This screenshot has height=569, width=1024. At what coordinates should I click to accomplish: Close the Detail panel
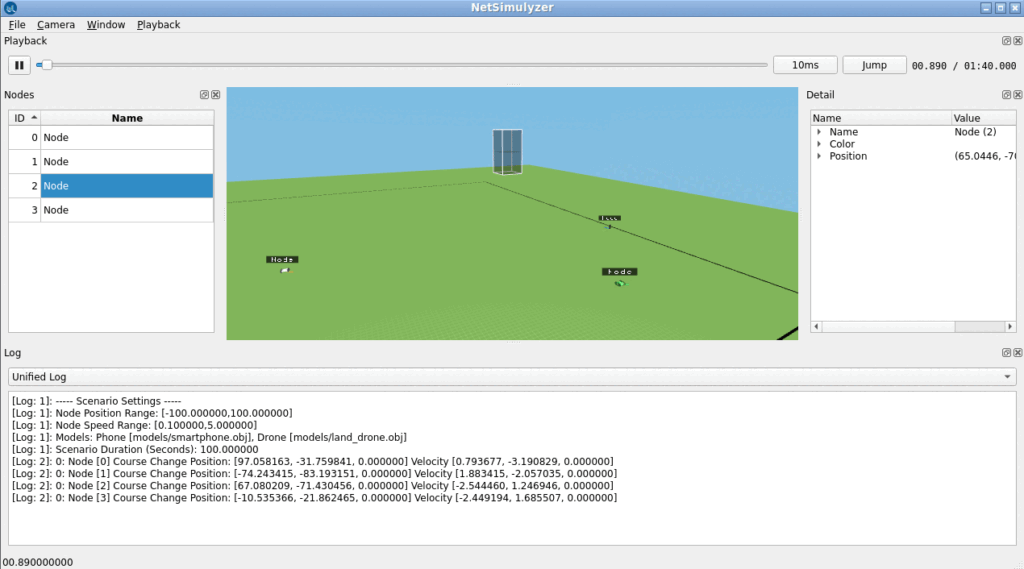pyautogui.click(x=1017, y=95)
